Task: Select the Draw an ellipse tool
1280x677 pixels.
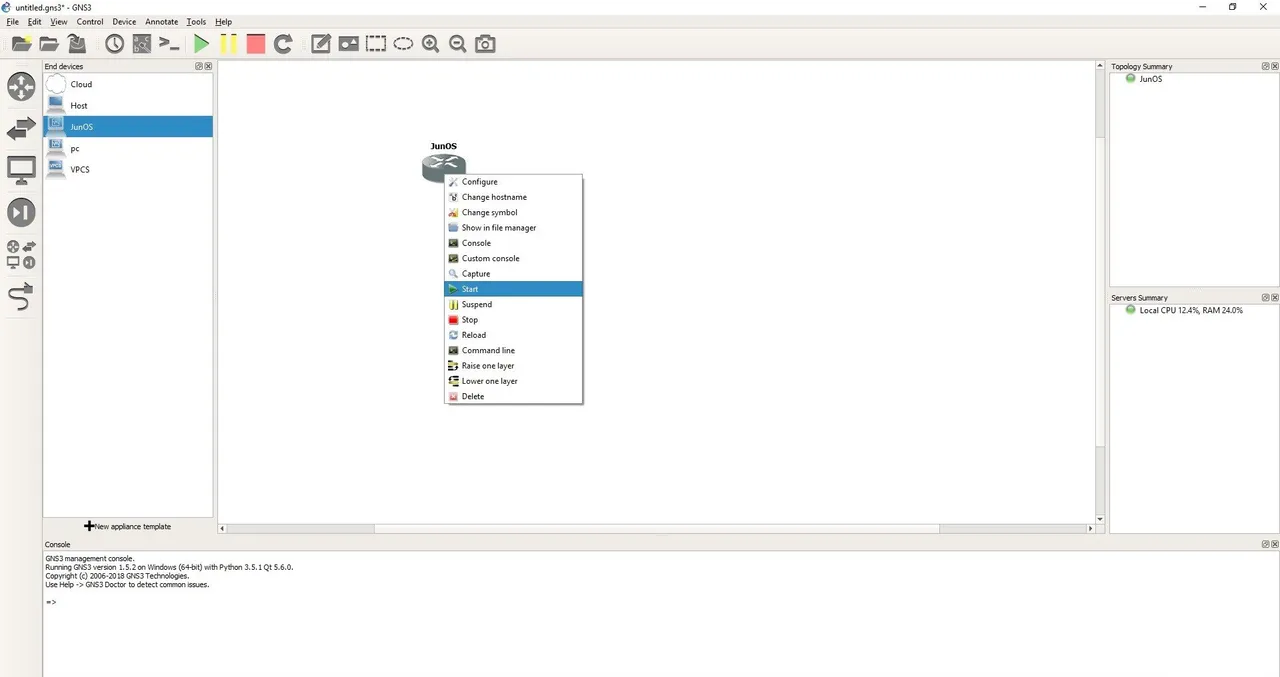Action: 403,44
